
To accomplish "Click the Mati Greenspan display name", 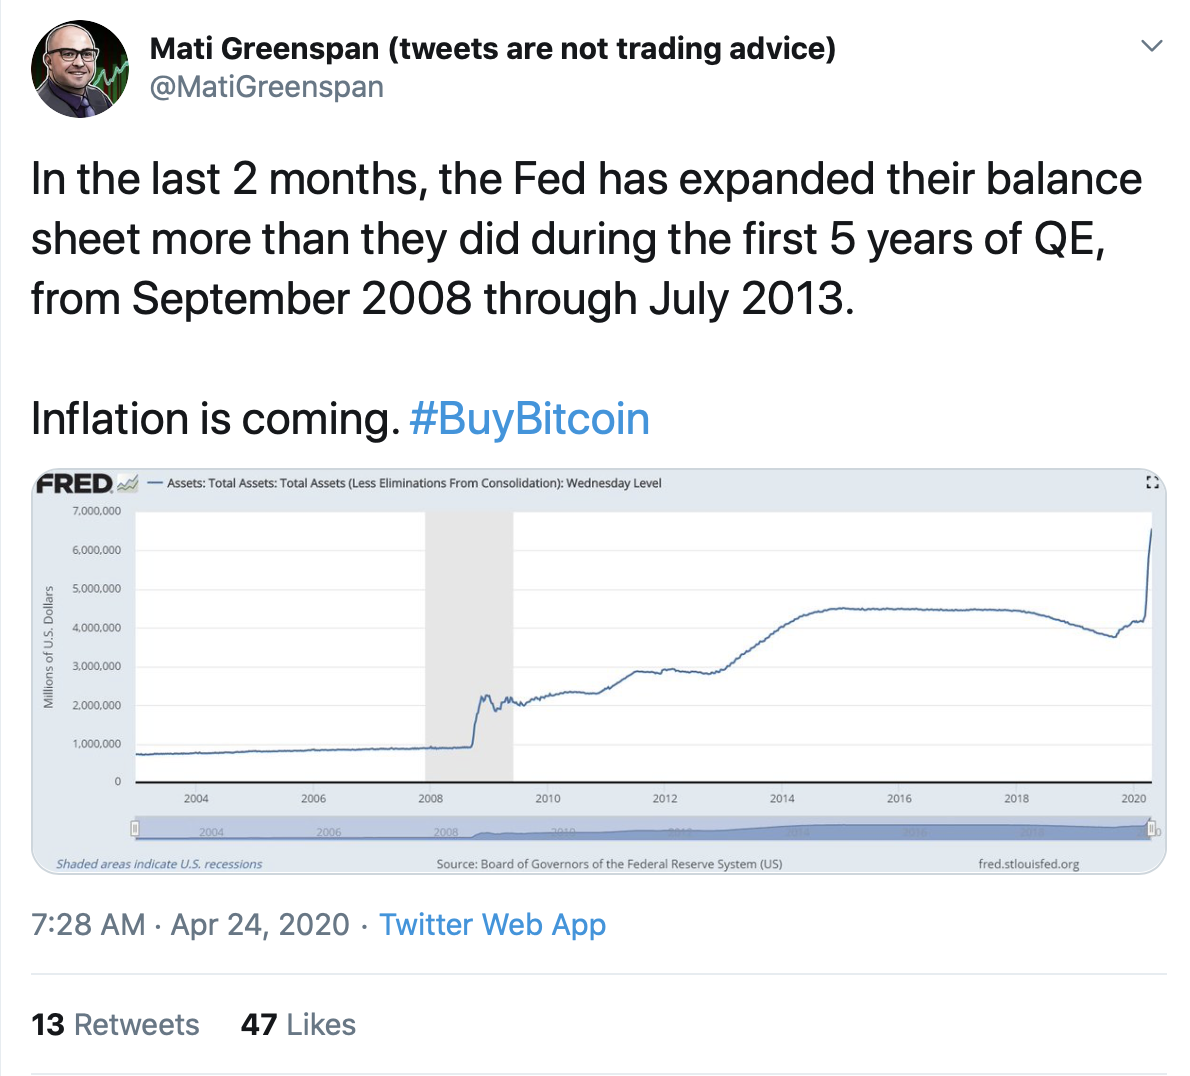I will pos(492,48).
